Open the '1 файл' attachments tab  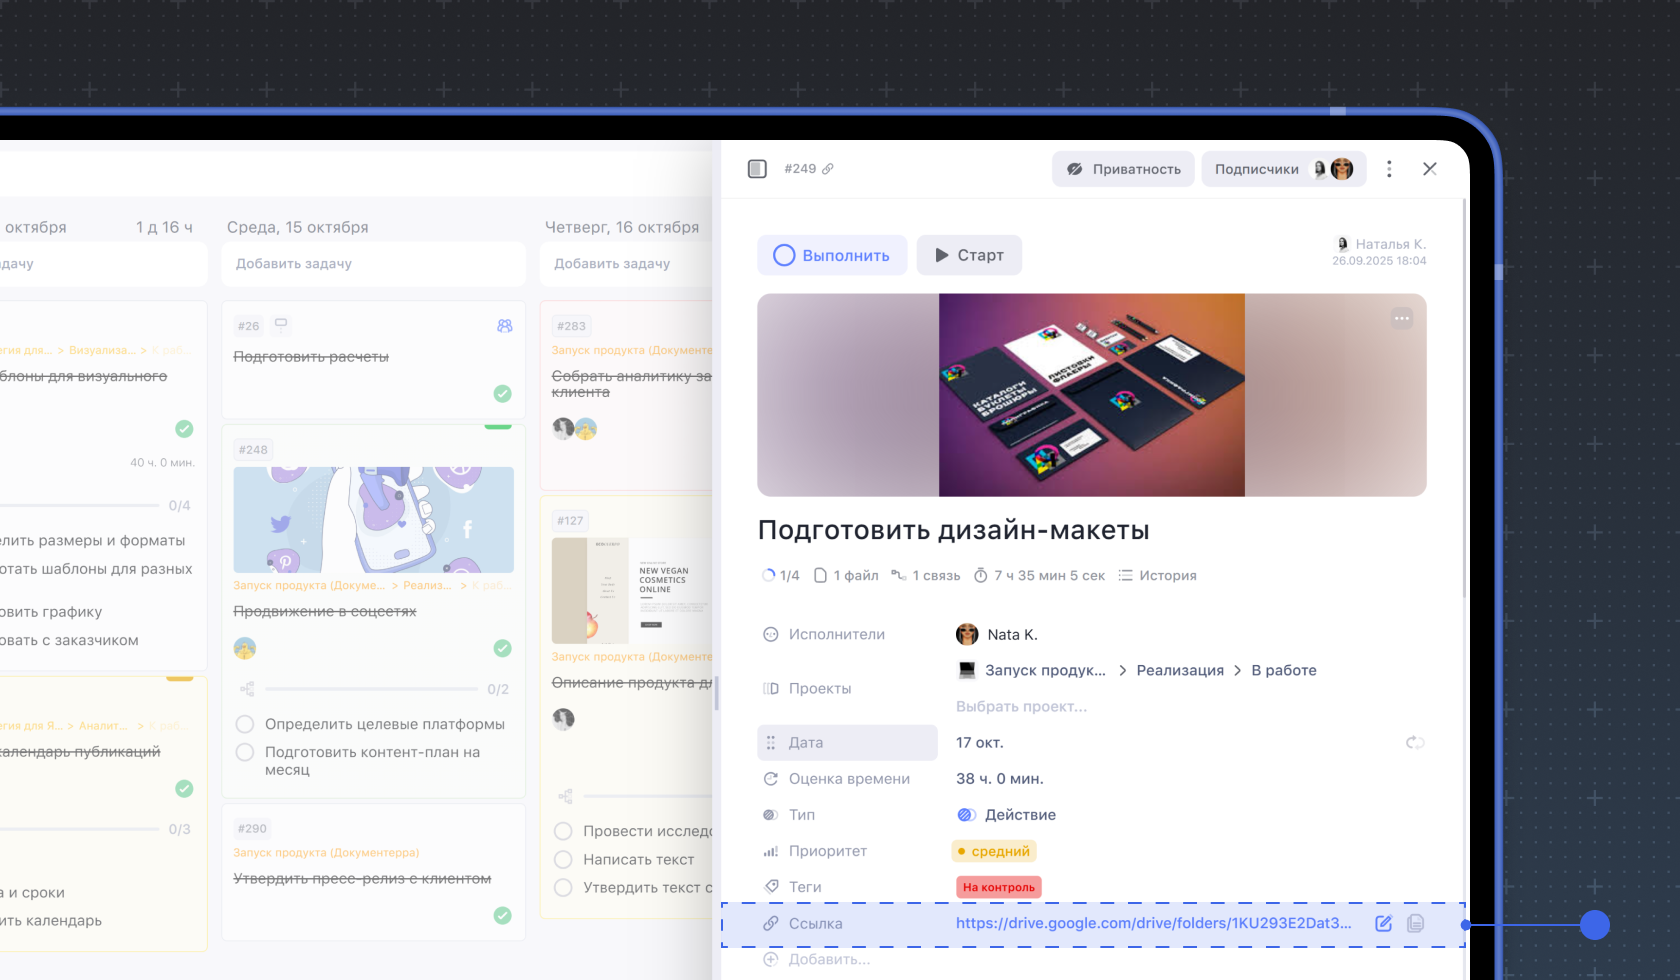[x=846, y=576]
